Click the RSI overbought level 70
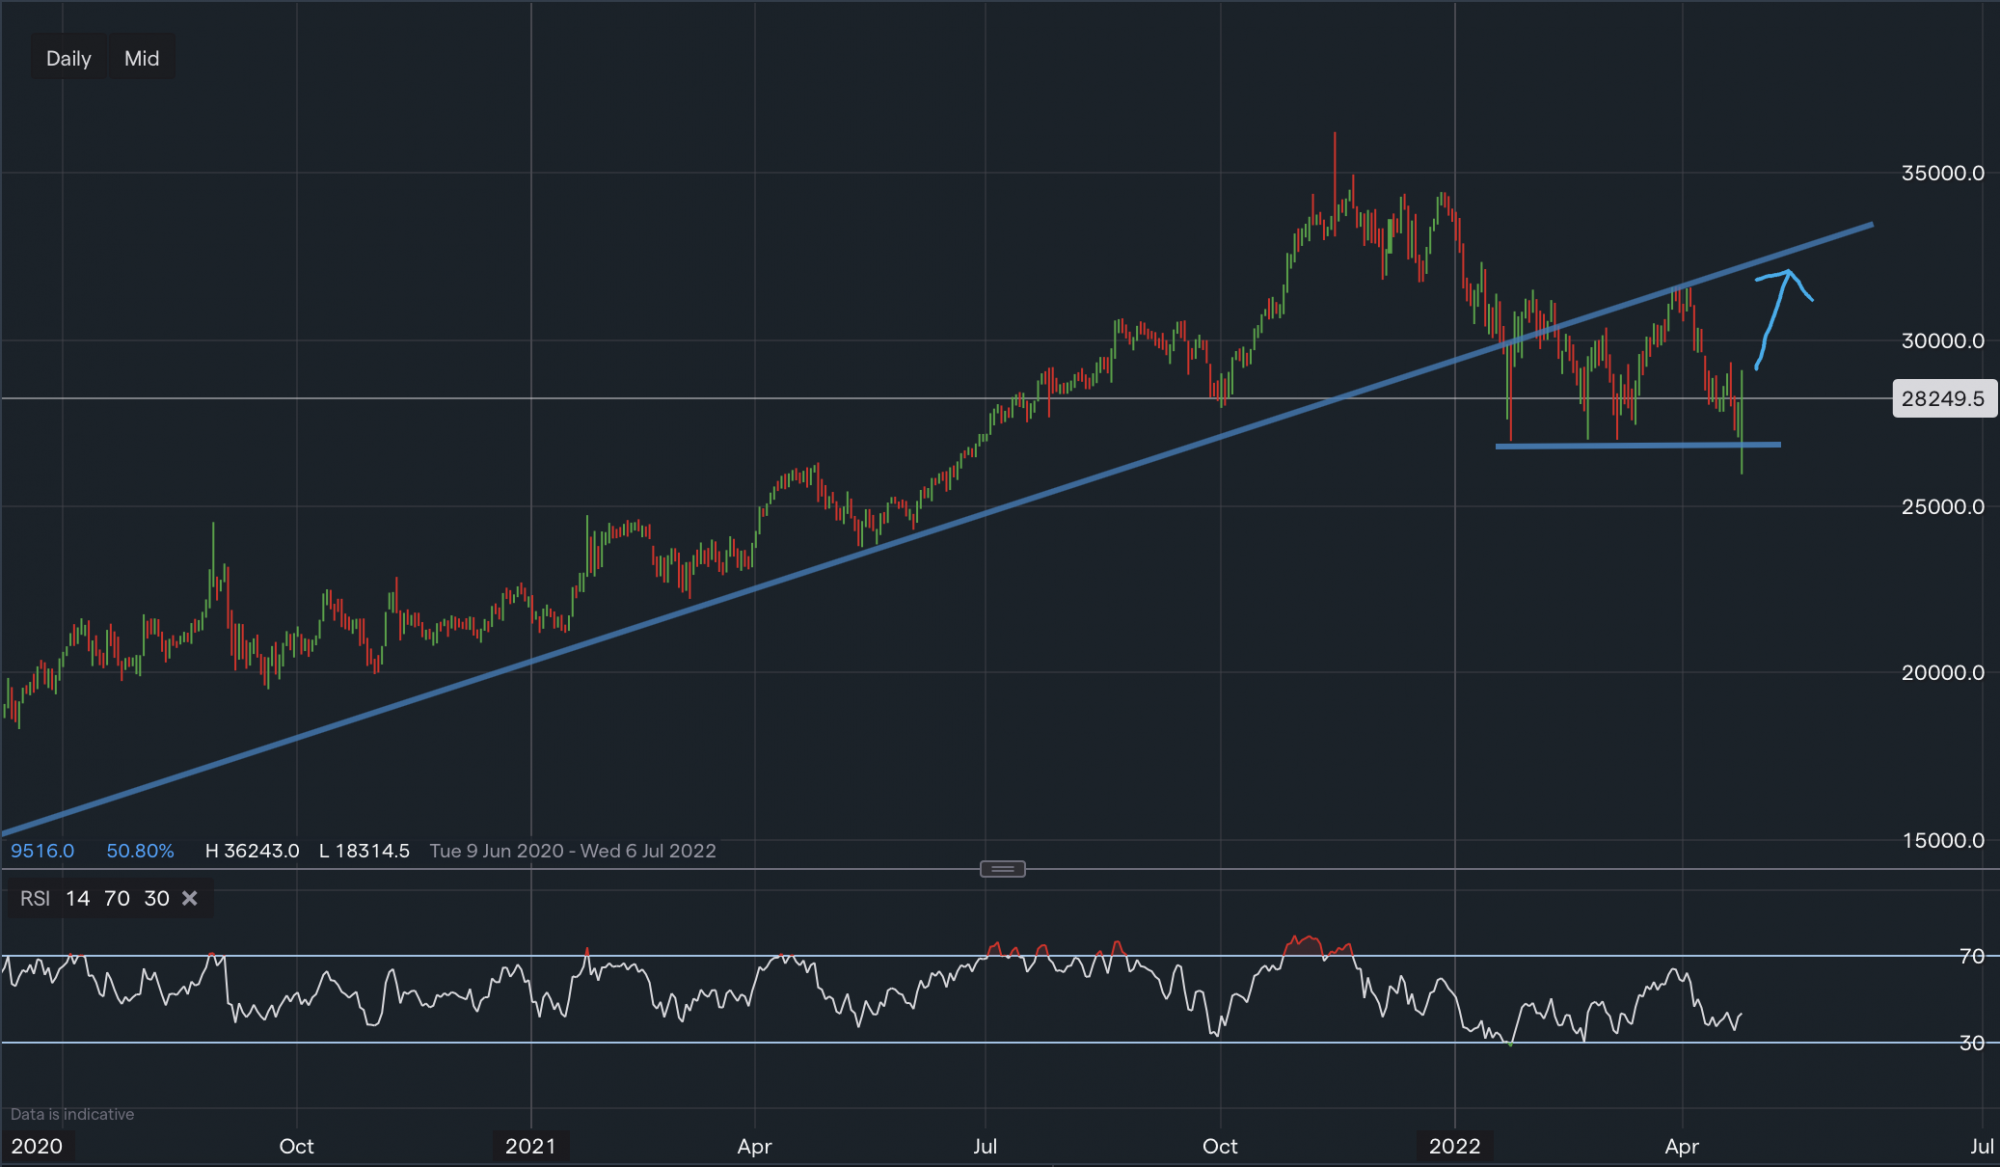This screenshot has height=1167, width=2000. [117, 898]
